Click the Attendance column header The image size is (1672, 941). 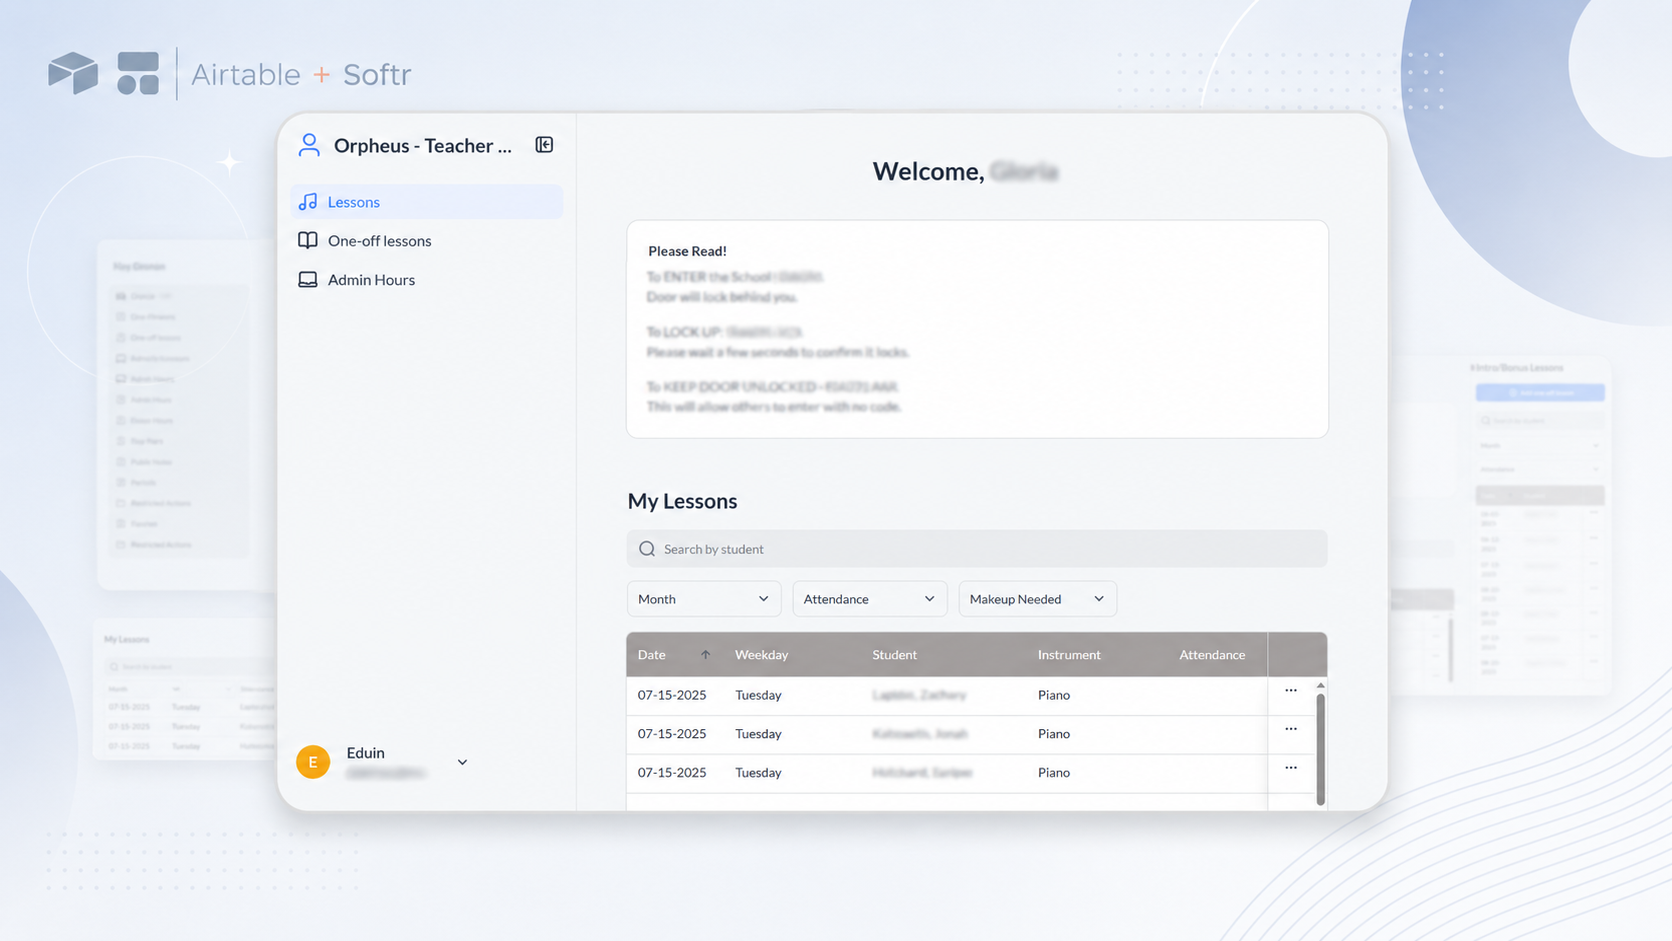[x=1212, y=655]
